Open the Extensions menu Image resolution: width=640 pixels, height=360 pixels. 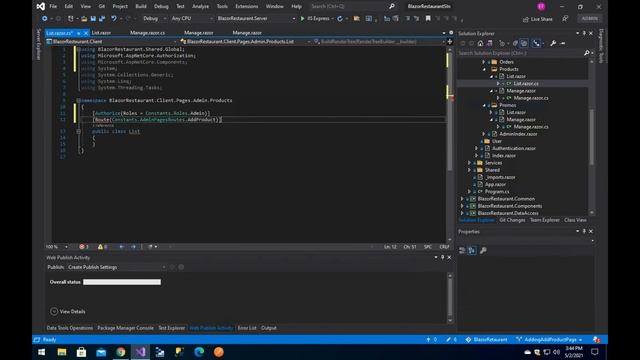tap(247, 7)
